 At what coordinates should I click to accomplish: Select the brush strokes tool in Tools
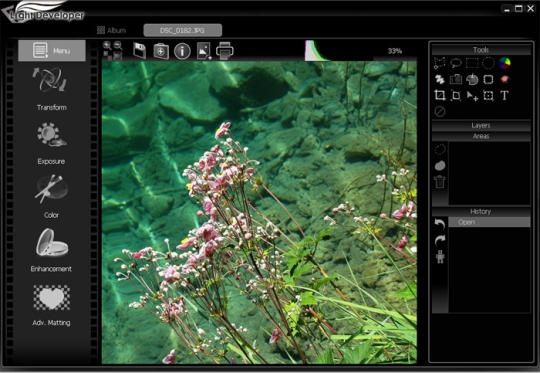[x=439, y=79]
